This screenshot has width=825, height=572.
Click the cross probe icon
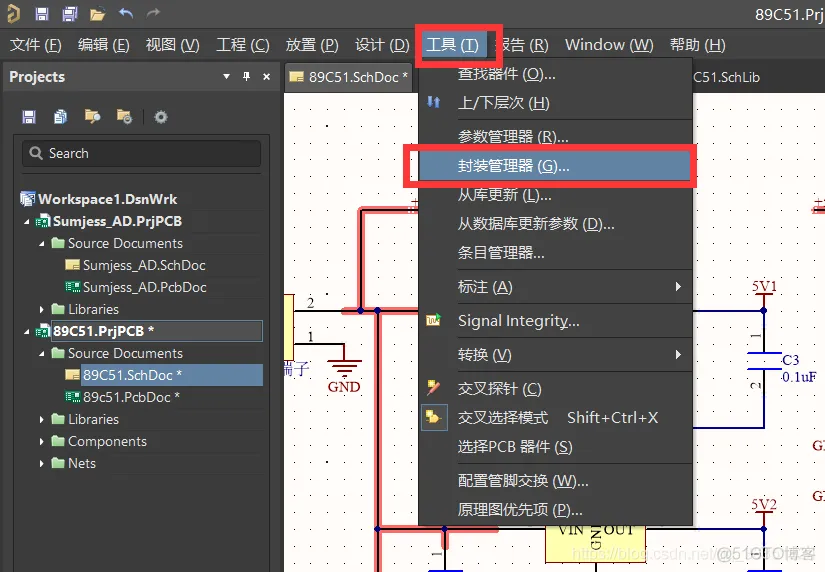(x=433, y=388)
